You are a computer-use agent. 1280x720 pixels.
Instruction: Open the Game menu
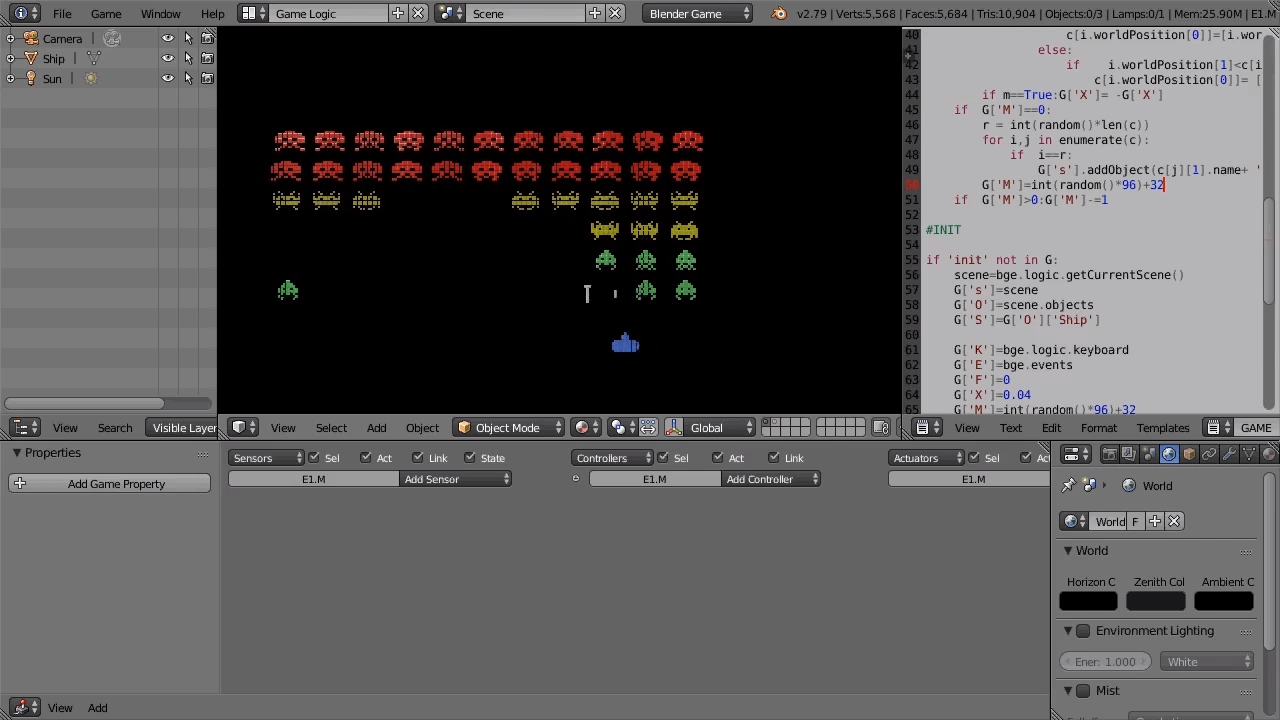click(x=106, y=13)
